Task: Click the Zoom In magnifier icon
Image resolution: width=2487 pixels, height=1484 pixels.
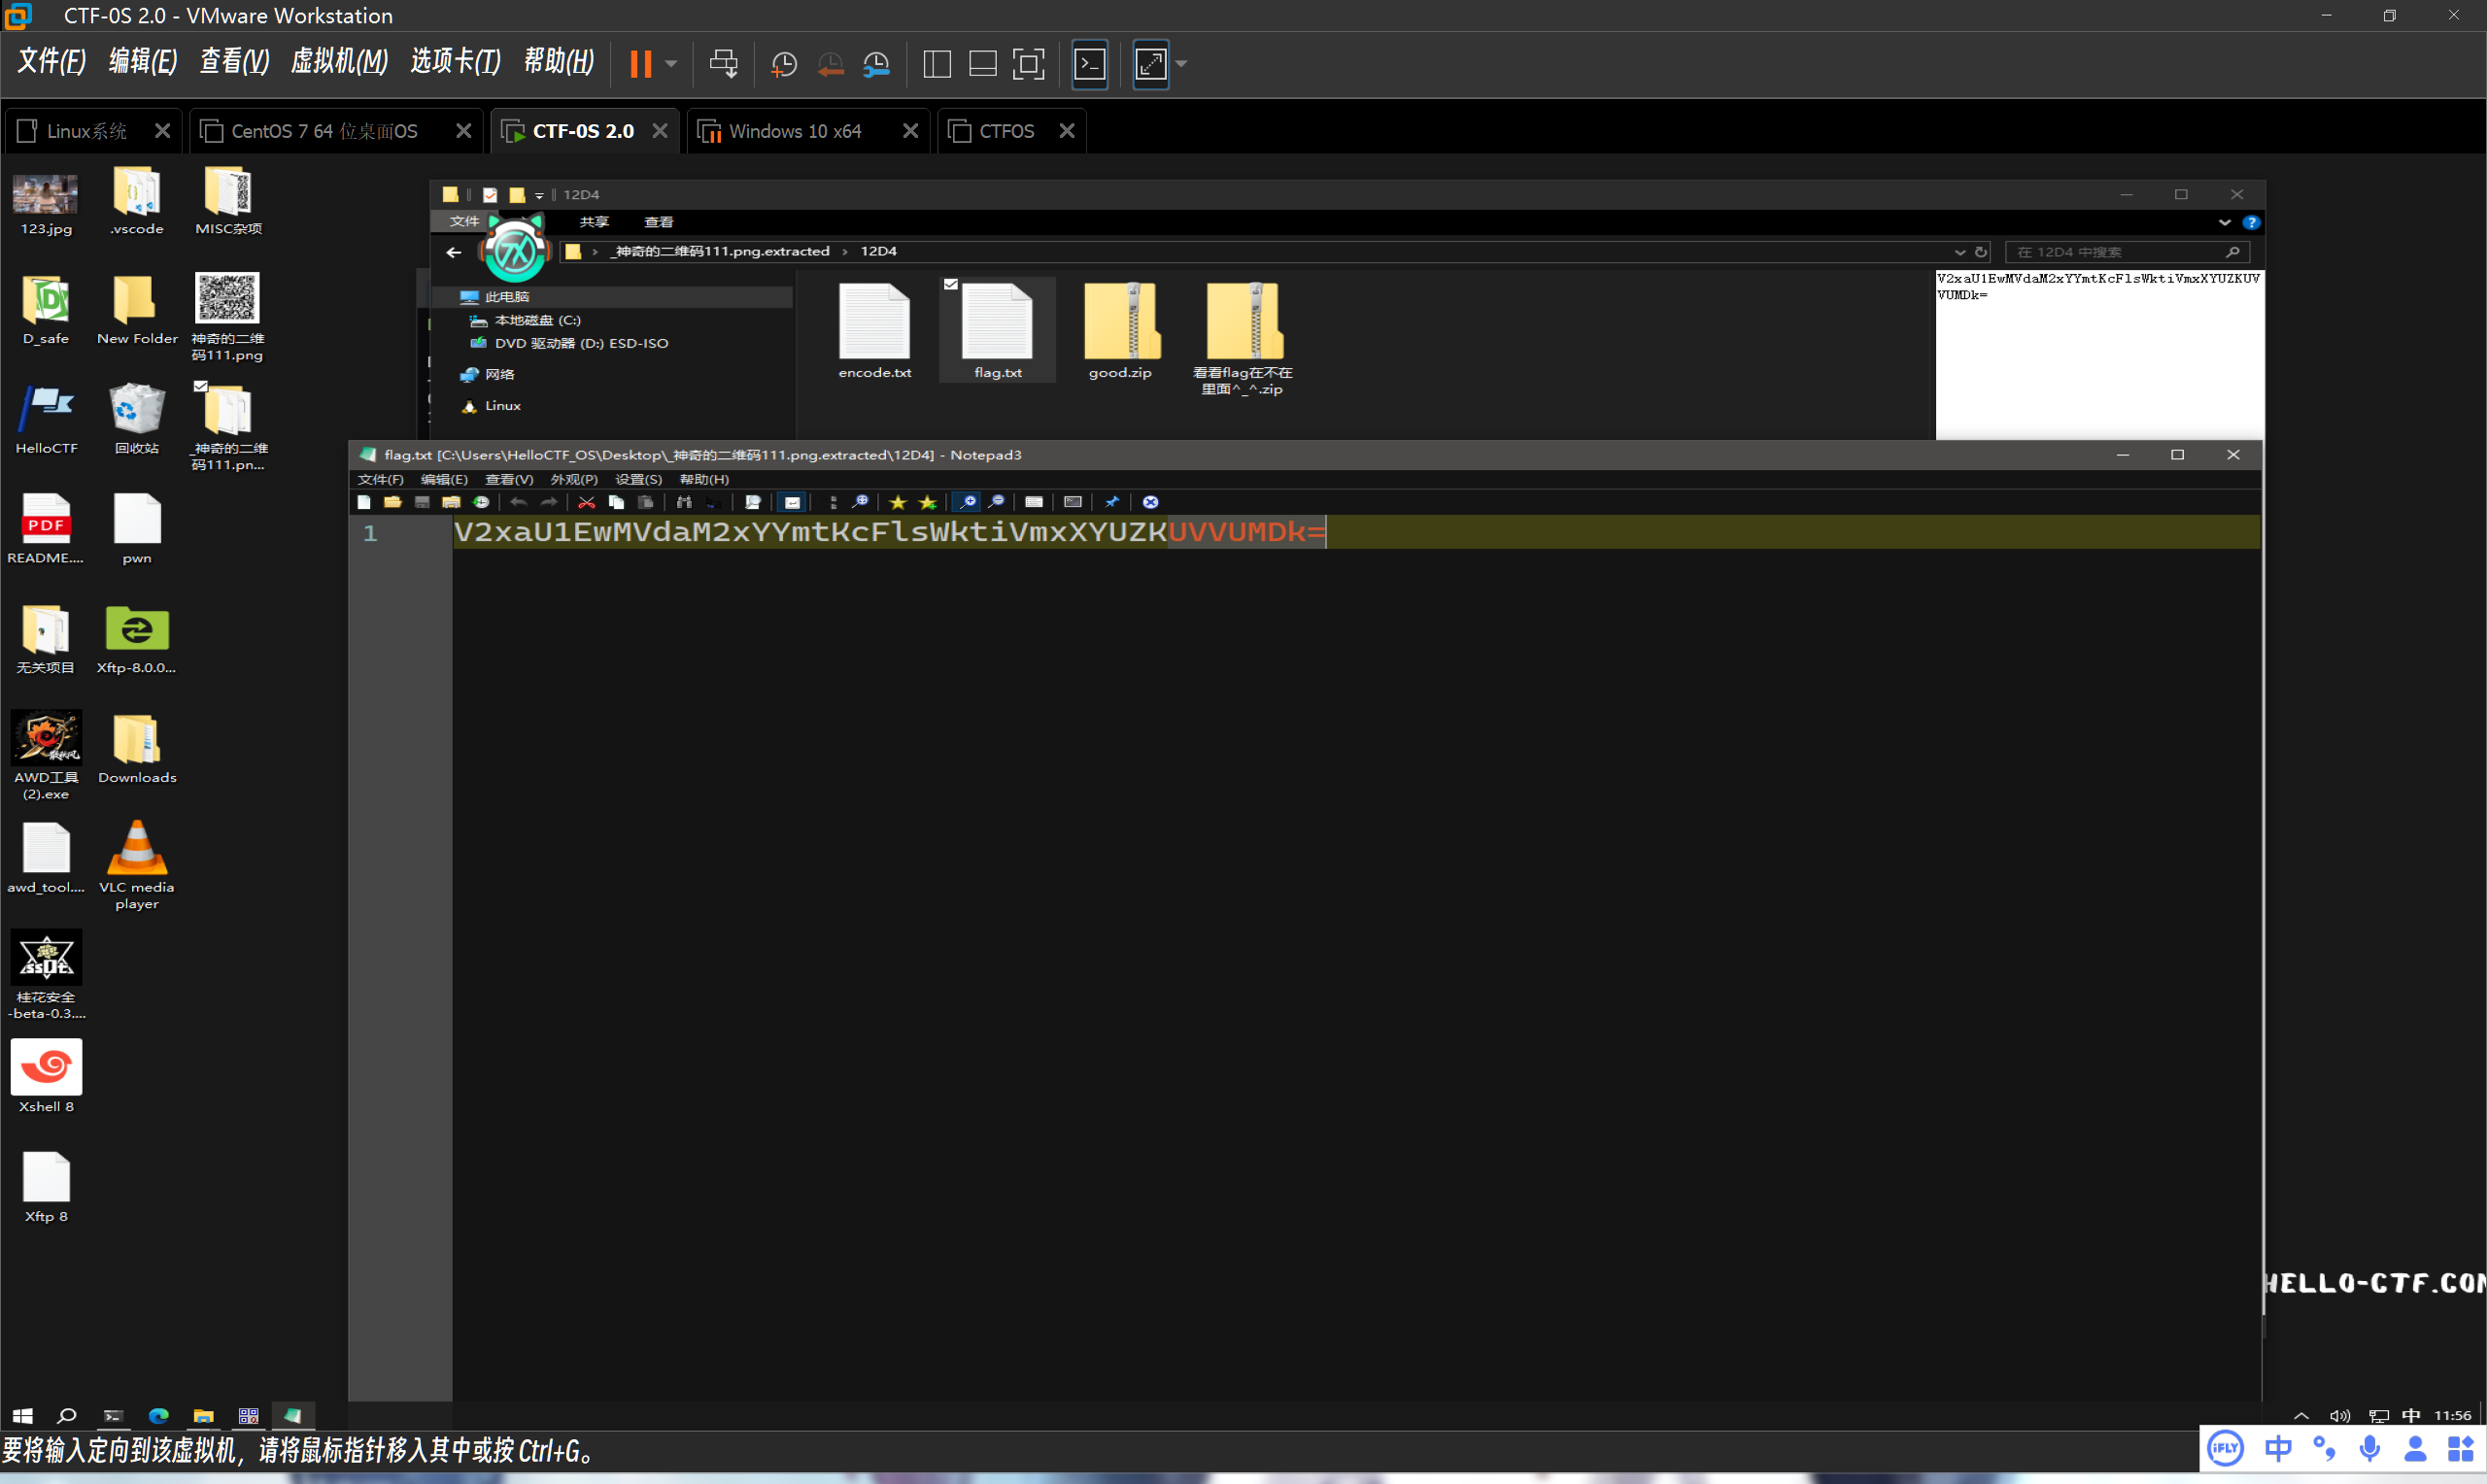Action: coord(967,502)
